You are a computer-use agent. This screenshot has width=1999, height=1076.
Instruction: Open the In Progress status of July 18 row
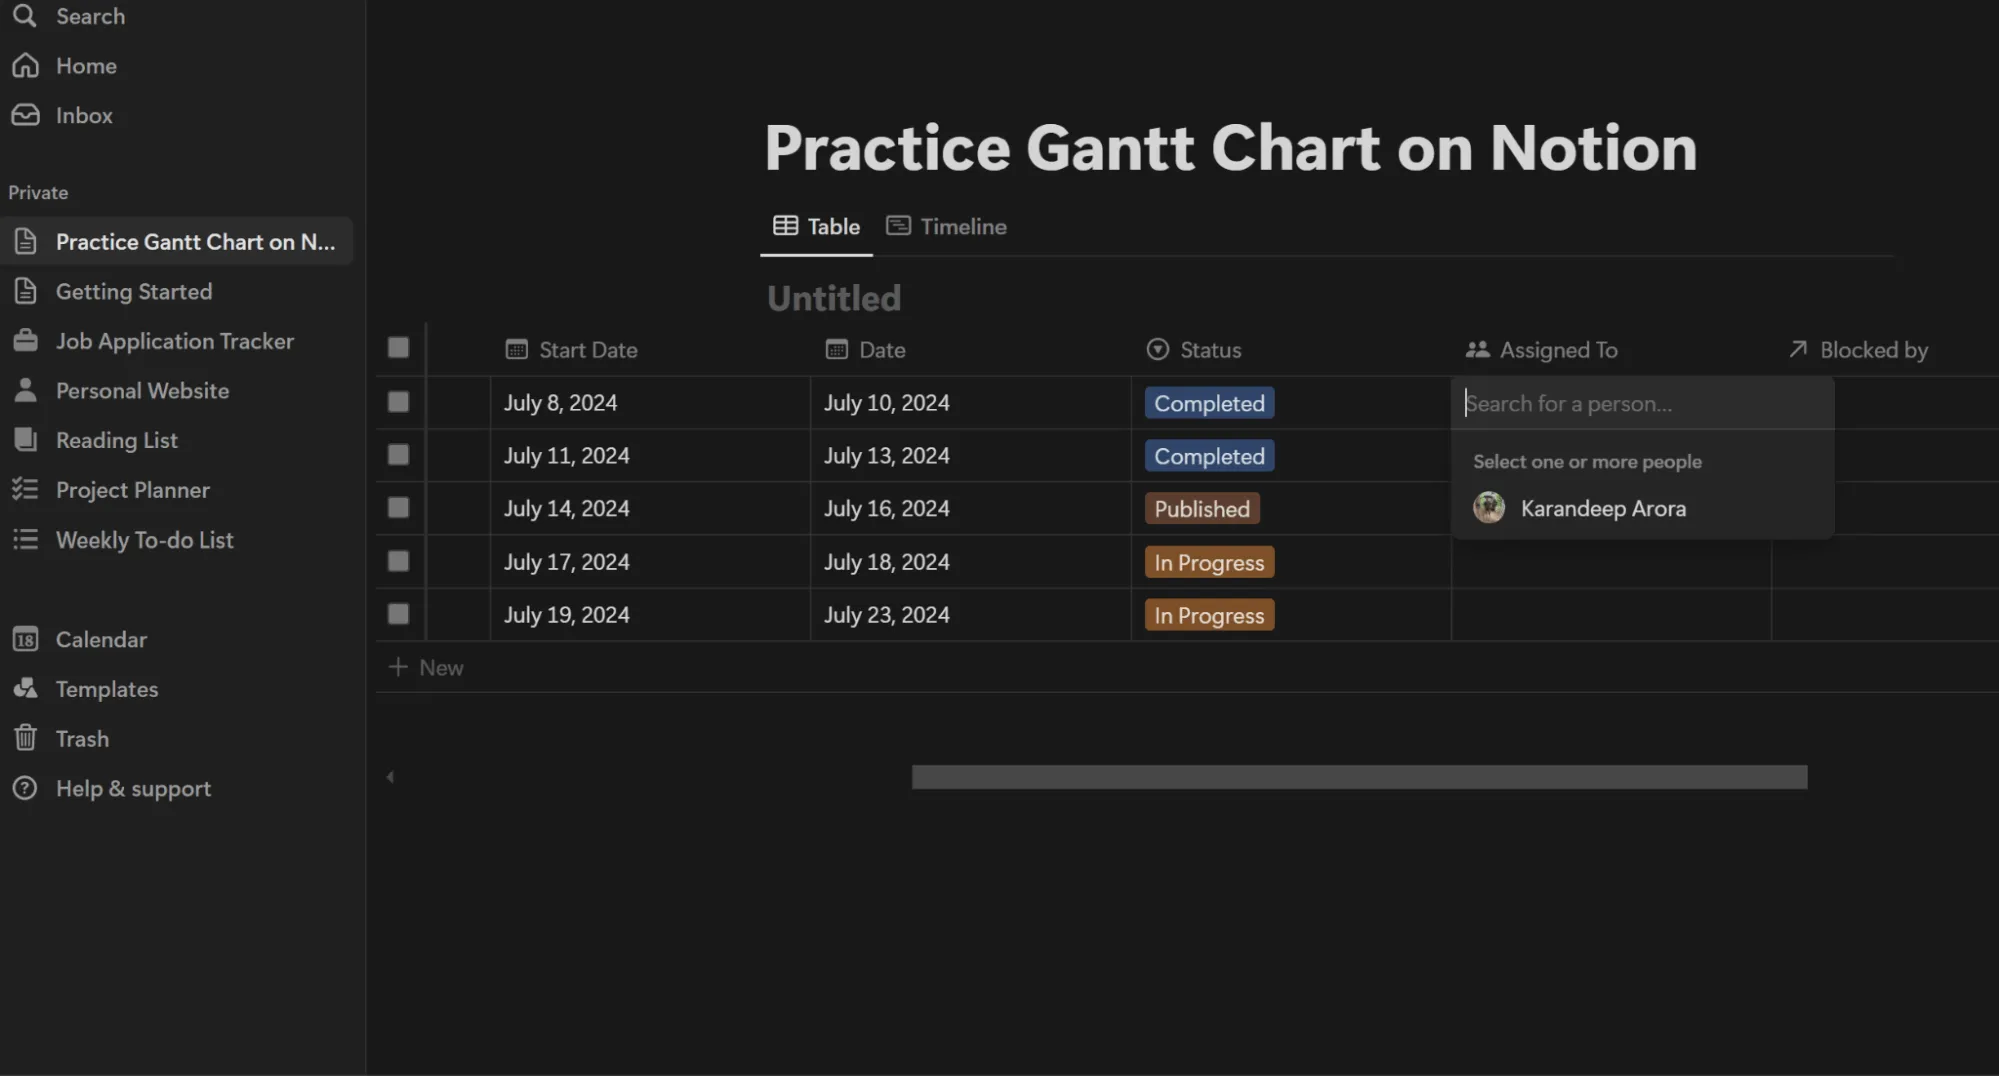1209,562
